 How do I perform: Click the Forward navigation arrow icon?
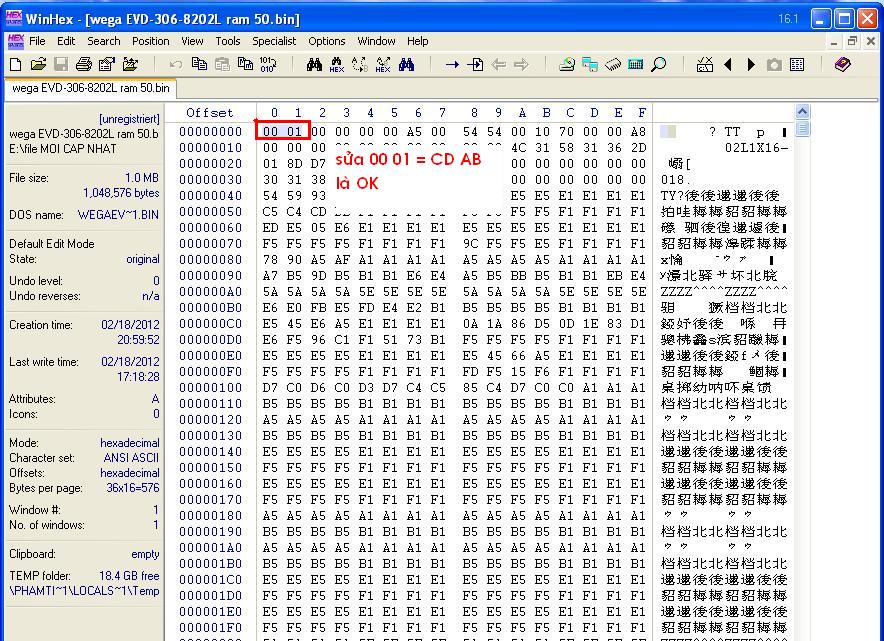[x=521, y=65]
